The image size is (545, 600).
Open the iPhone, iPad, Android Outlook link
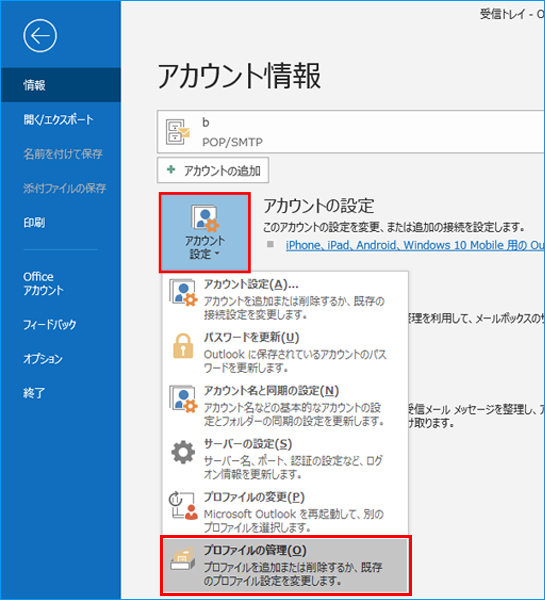[415, 245]
